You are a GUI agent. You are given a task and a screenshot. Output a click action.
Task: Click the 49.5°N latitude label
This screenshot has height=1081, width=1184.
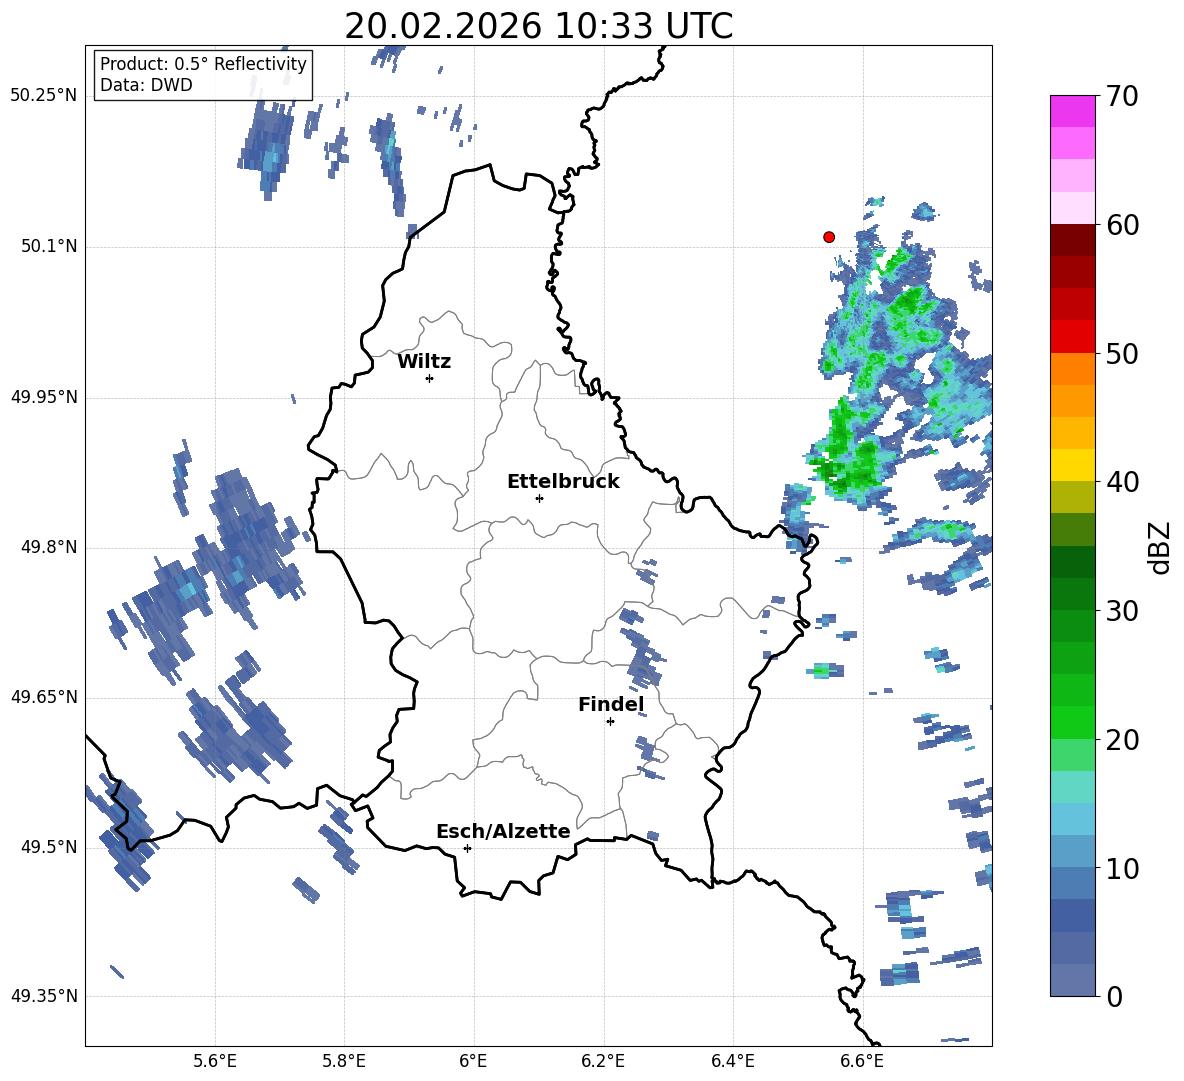[48, 847]
